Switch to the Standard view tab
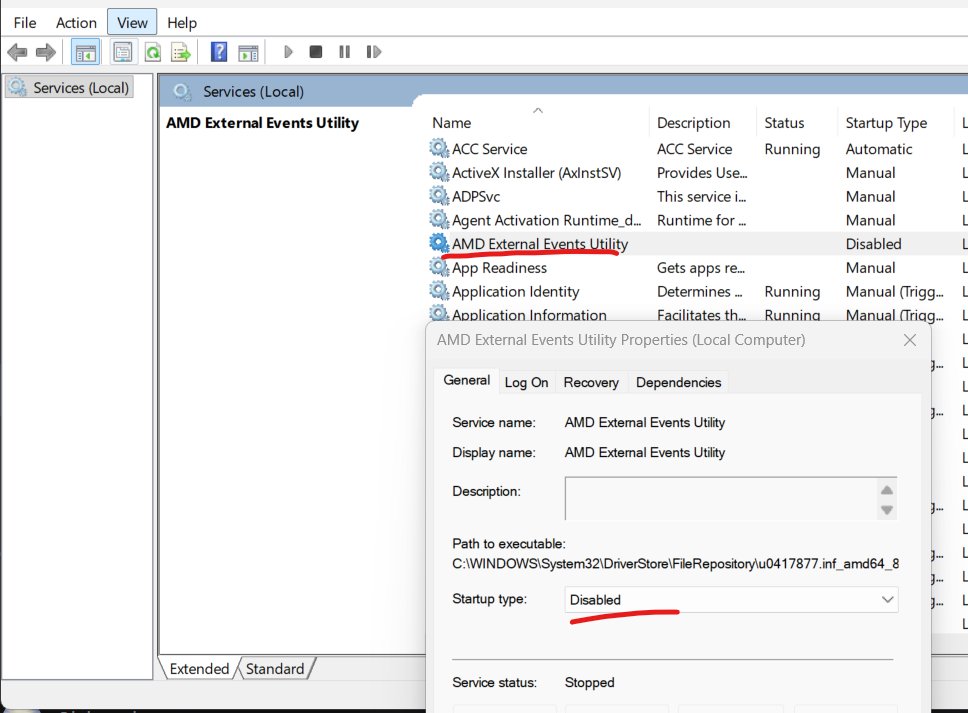Screen dimensions: 968x713 tap(275, 669)
